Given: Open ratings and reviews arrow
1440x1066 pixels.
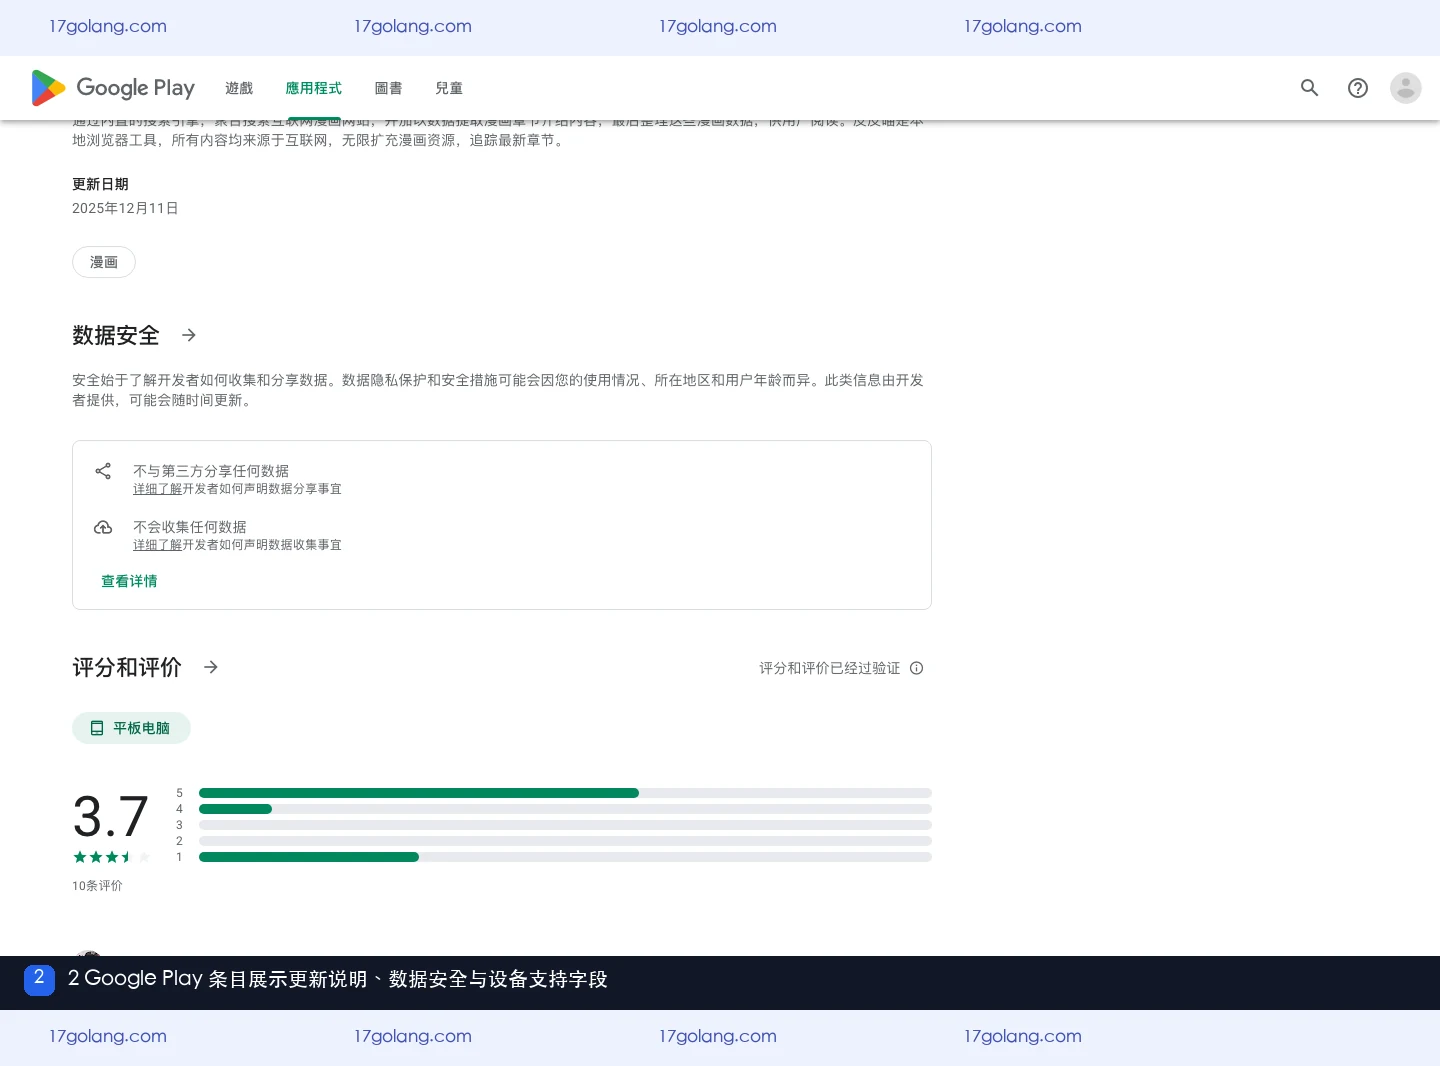Looking at the screenshot, I should (211, 667).
